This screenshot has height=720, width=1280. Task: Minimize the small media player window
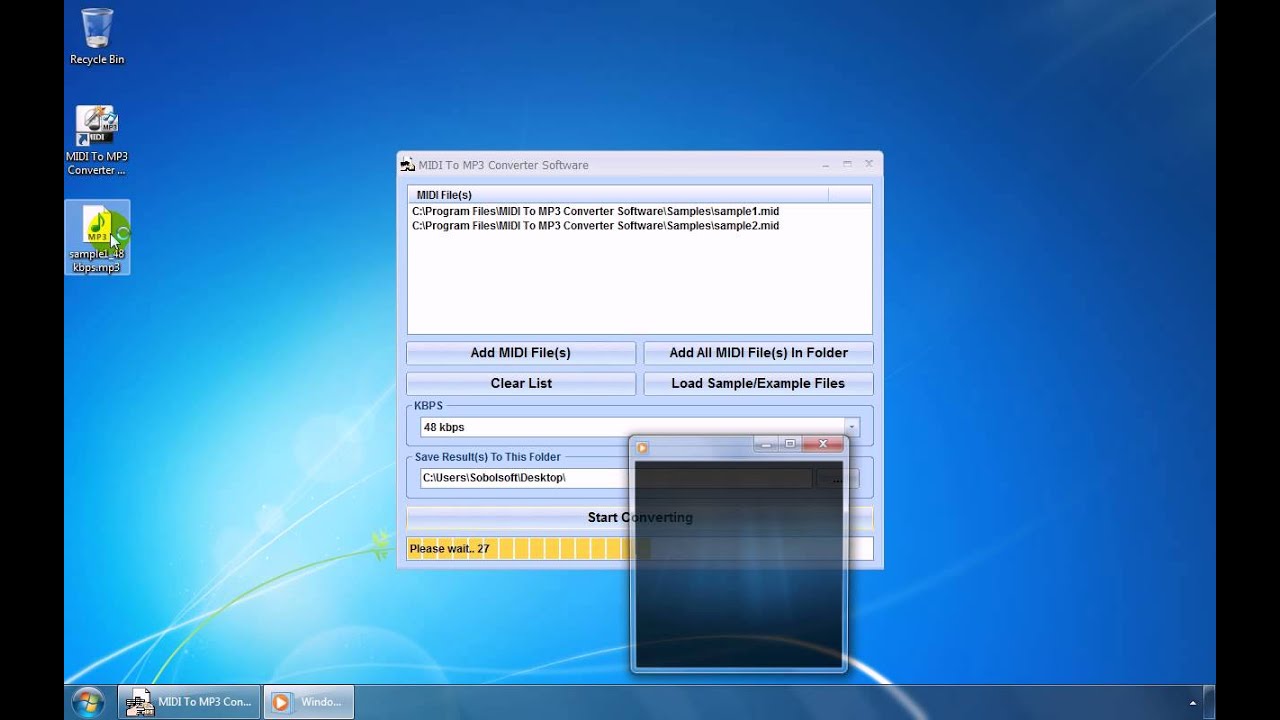coord(766,444)
